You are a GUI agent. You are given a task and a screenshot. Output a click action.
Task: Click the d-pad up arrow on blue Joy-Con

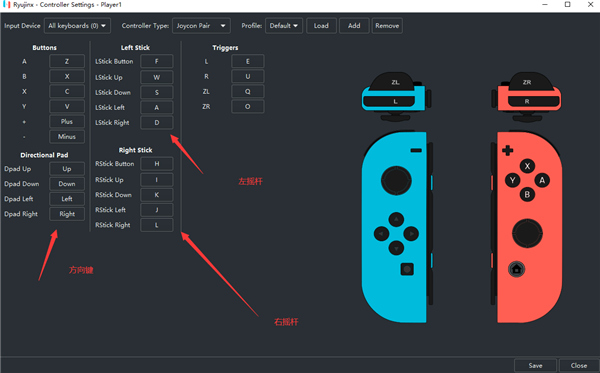pyautogui.click(x=396, y=220)
